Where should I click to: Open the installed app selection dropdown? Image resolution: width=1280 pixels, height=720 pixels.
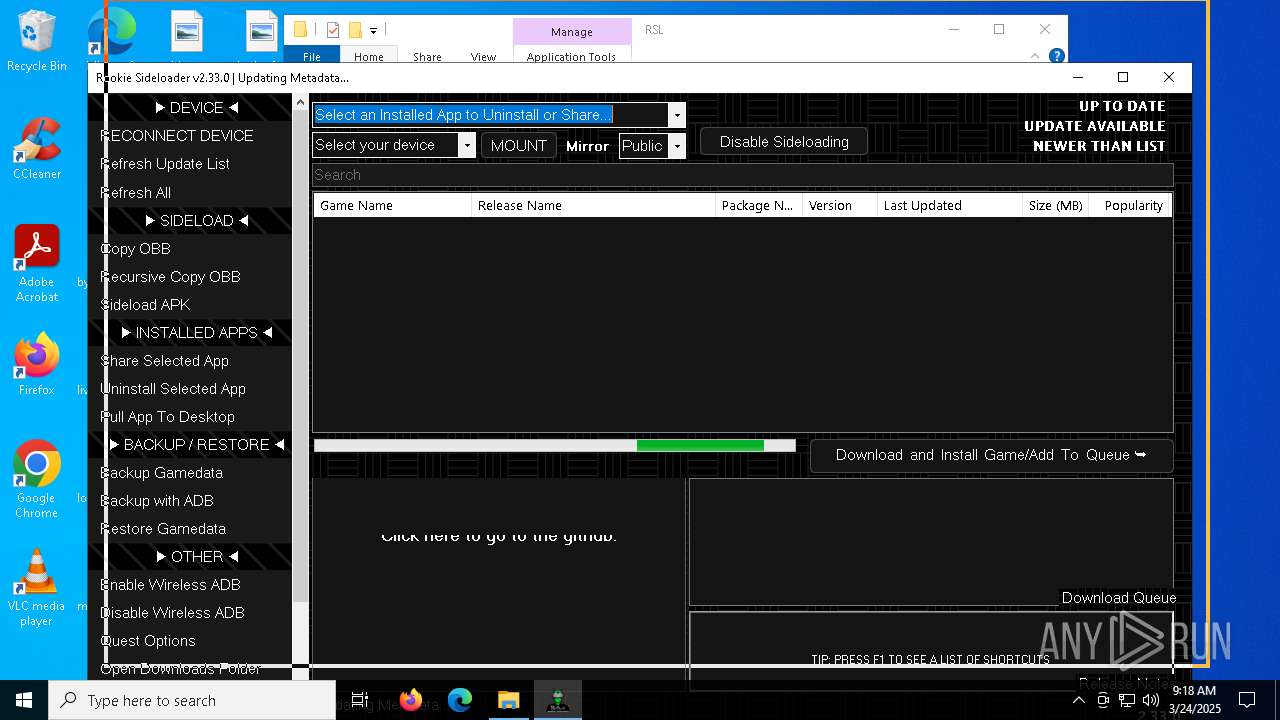677,115
